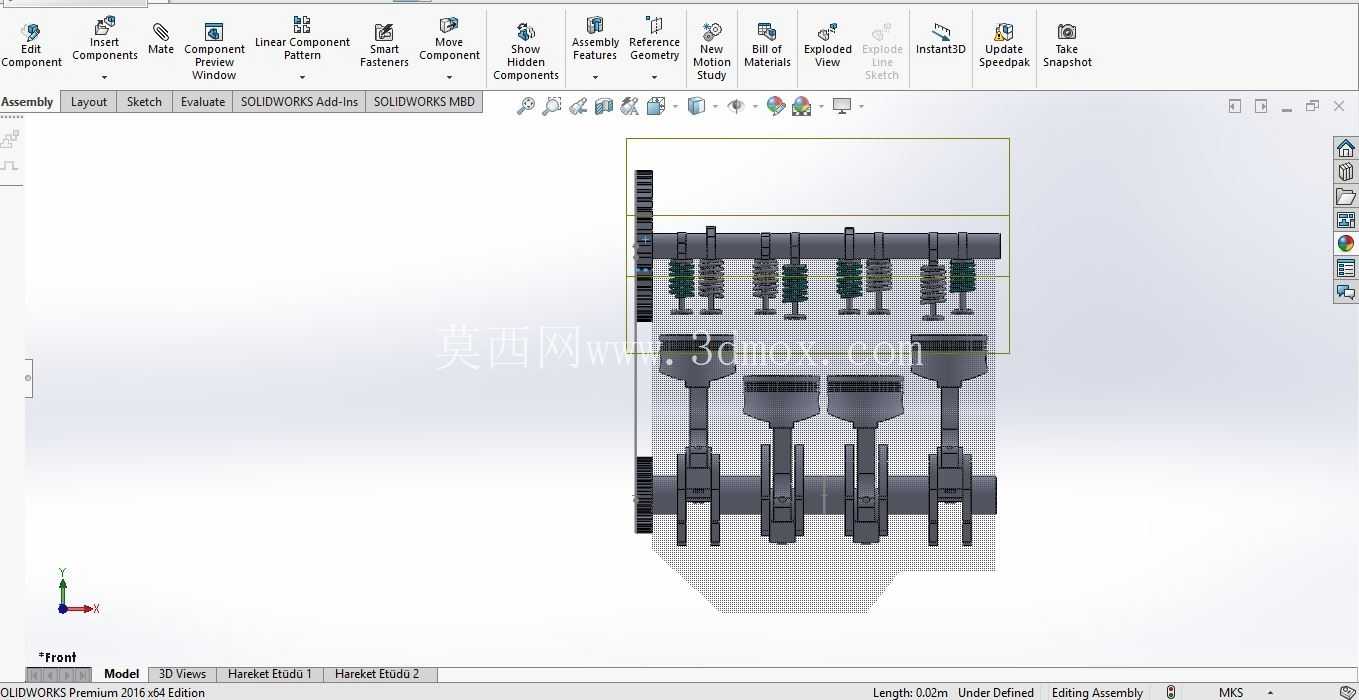The width and height of the screenshot is (1359, 700).
Task: Click the Dynamic Annotation Views icon
Action: coord(630,106)
